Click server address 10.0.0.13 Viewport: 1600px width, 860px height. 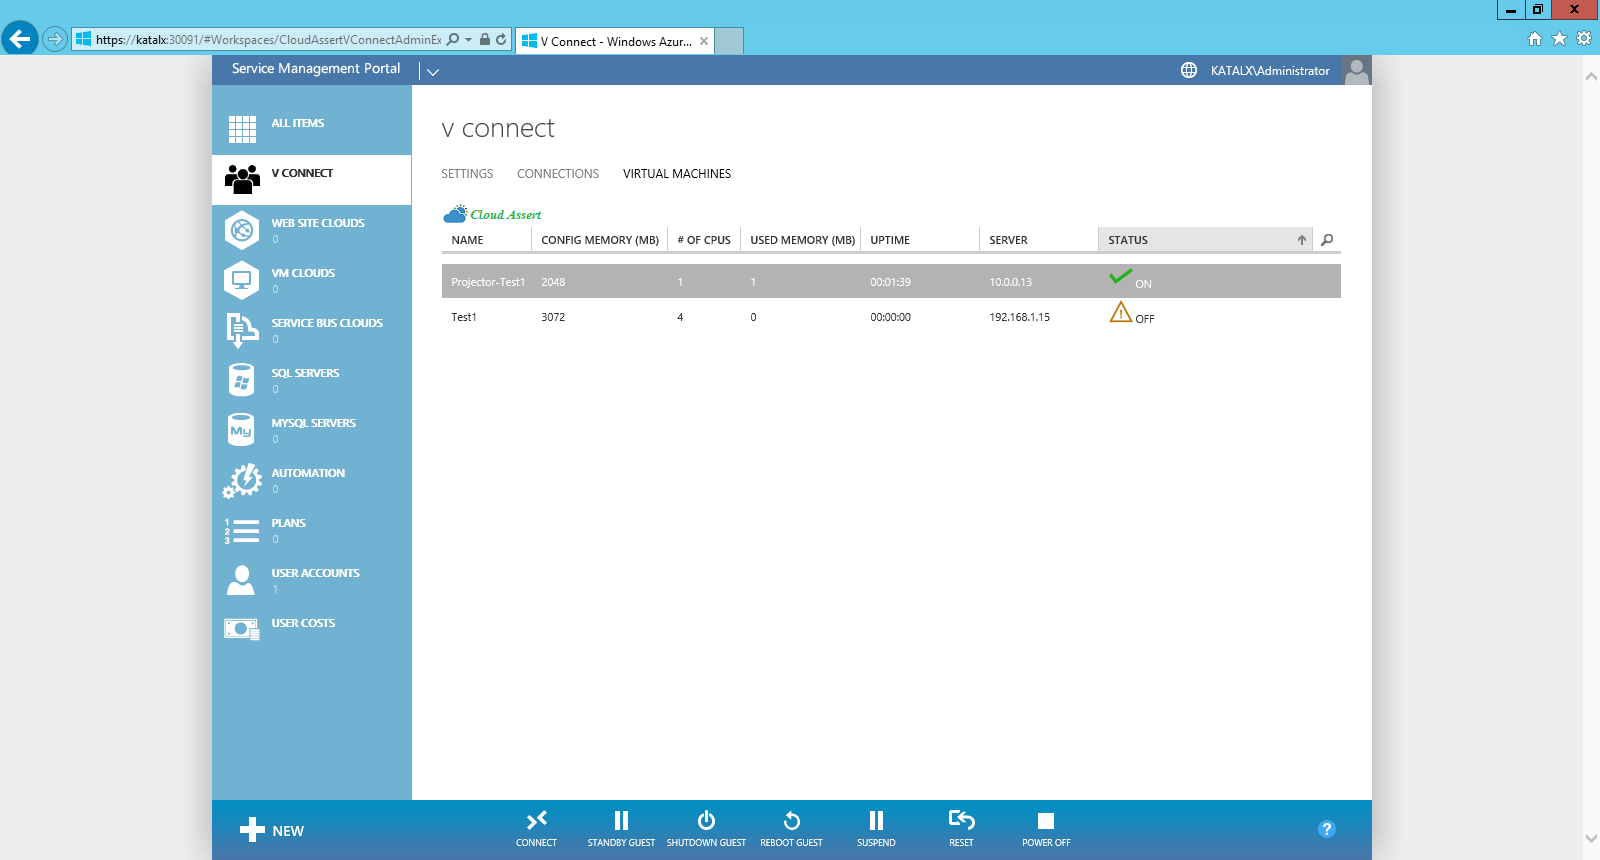pos(1011,282)
